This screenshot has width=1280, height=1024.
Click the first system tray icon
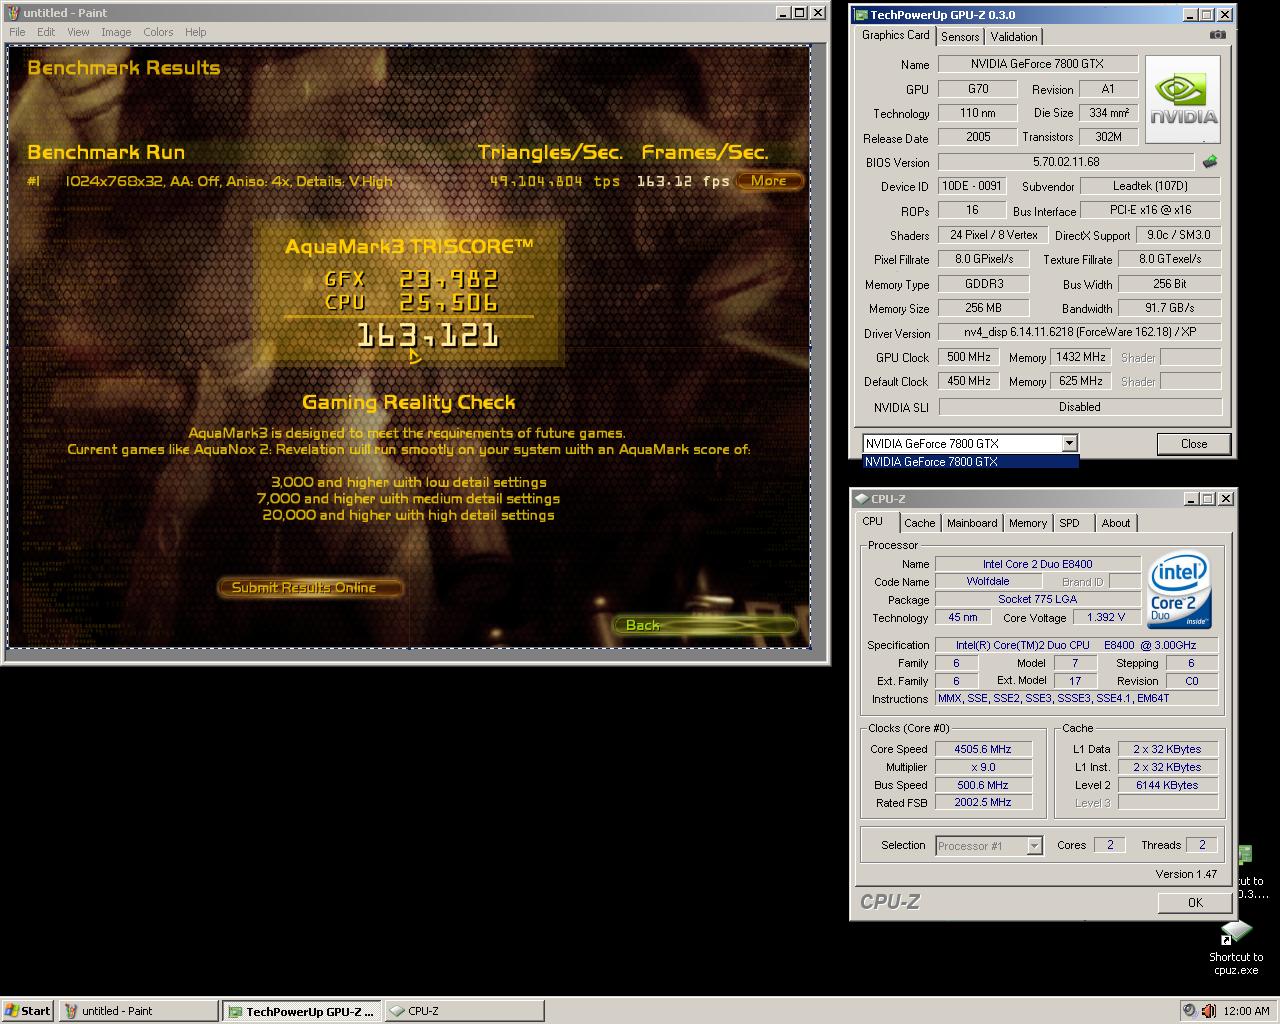[x=1188, y=1011]
